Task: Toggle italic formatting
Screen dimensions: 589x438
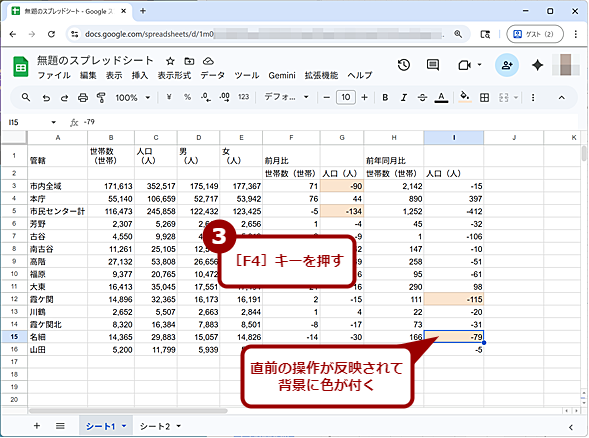Action: (x=404, y=98)
